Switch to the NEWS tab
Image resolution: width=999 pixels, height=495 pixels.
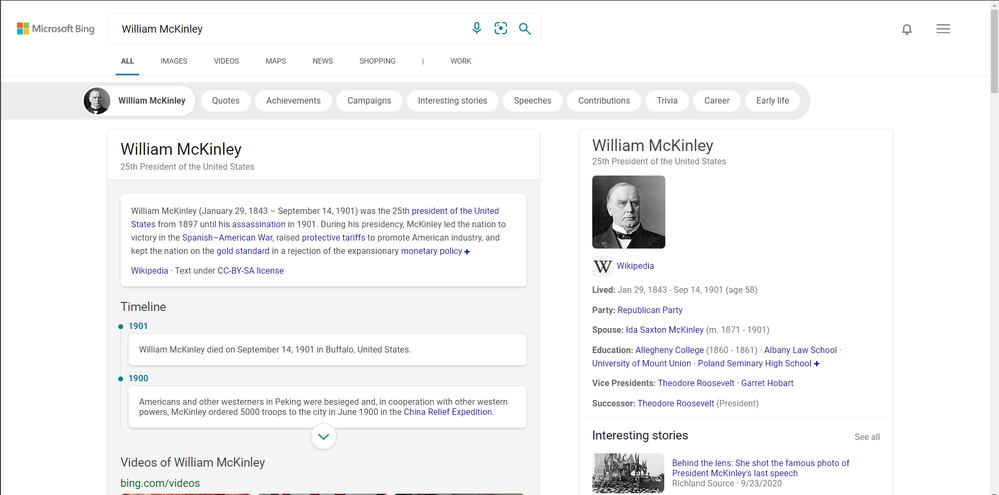(322, 61)
